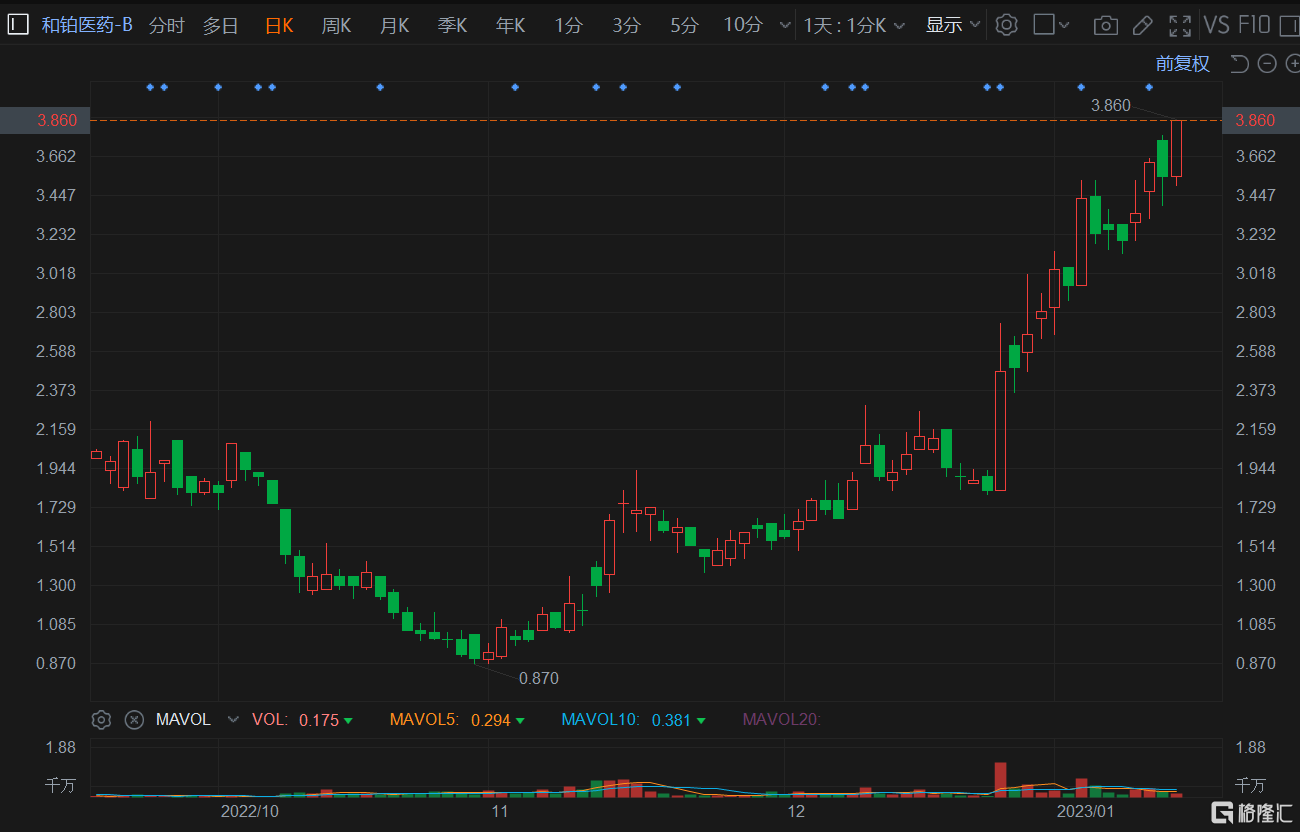
Task: Click the 2022/10 date axis label
Action: tap(249, 811)
